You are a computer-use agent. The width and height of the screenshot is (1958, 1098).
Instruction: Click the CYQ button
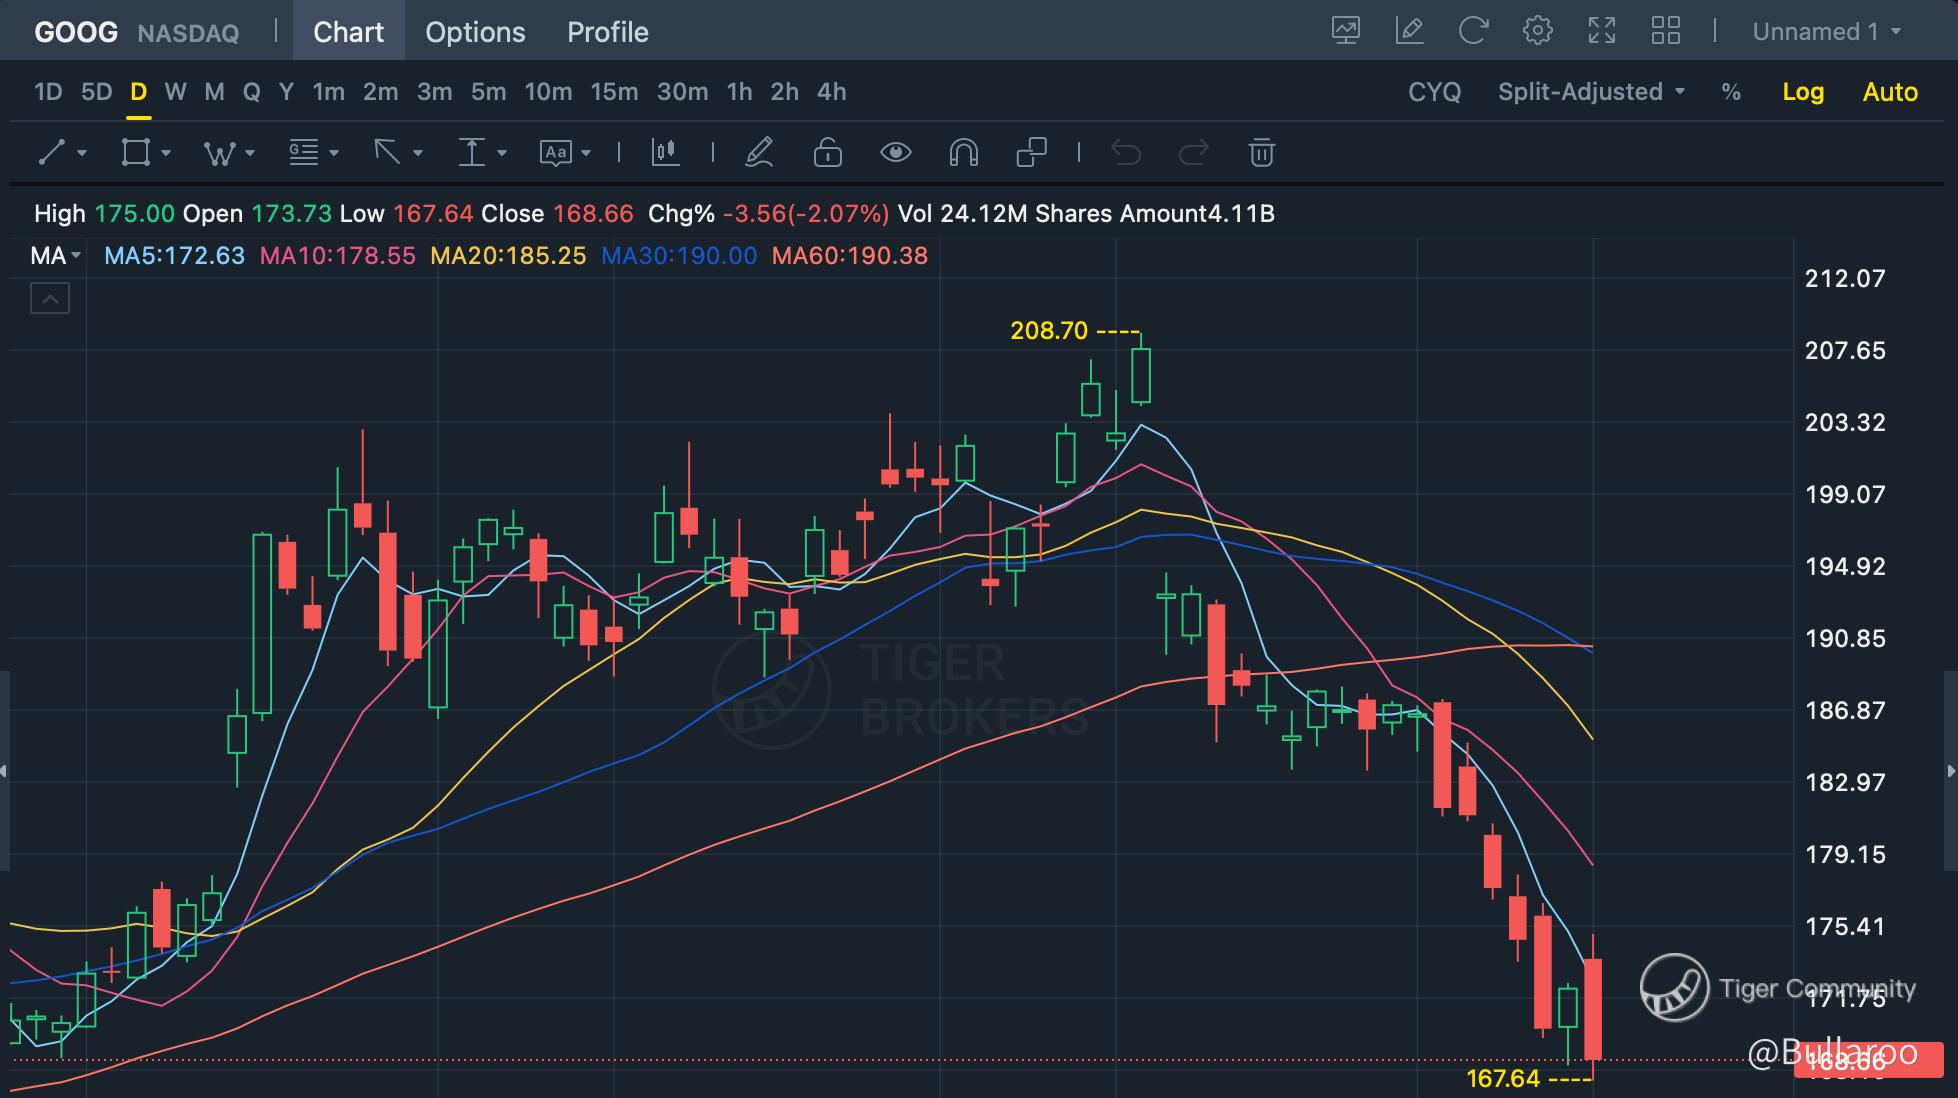(1434, 92)
